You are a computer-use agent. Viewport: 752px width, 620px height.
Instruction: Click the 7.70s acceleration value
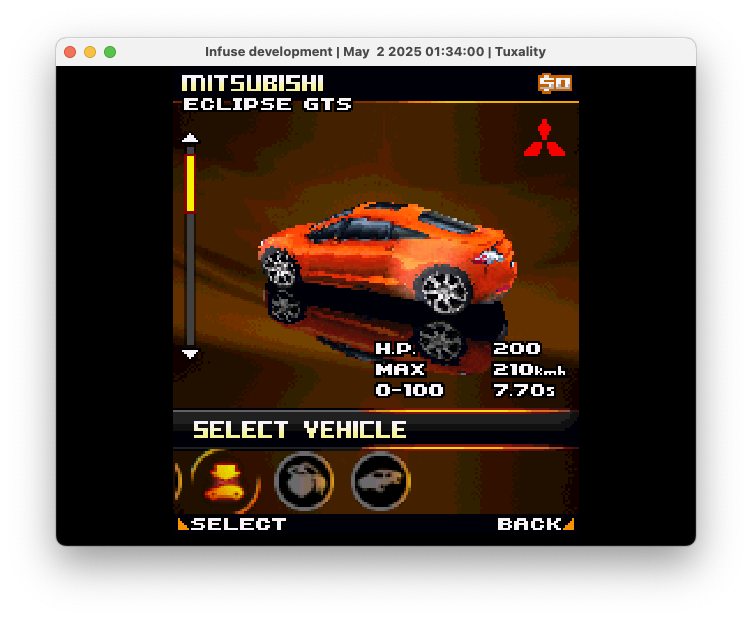point(524,390)
